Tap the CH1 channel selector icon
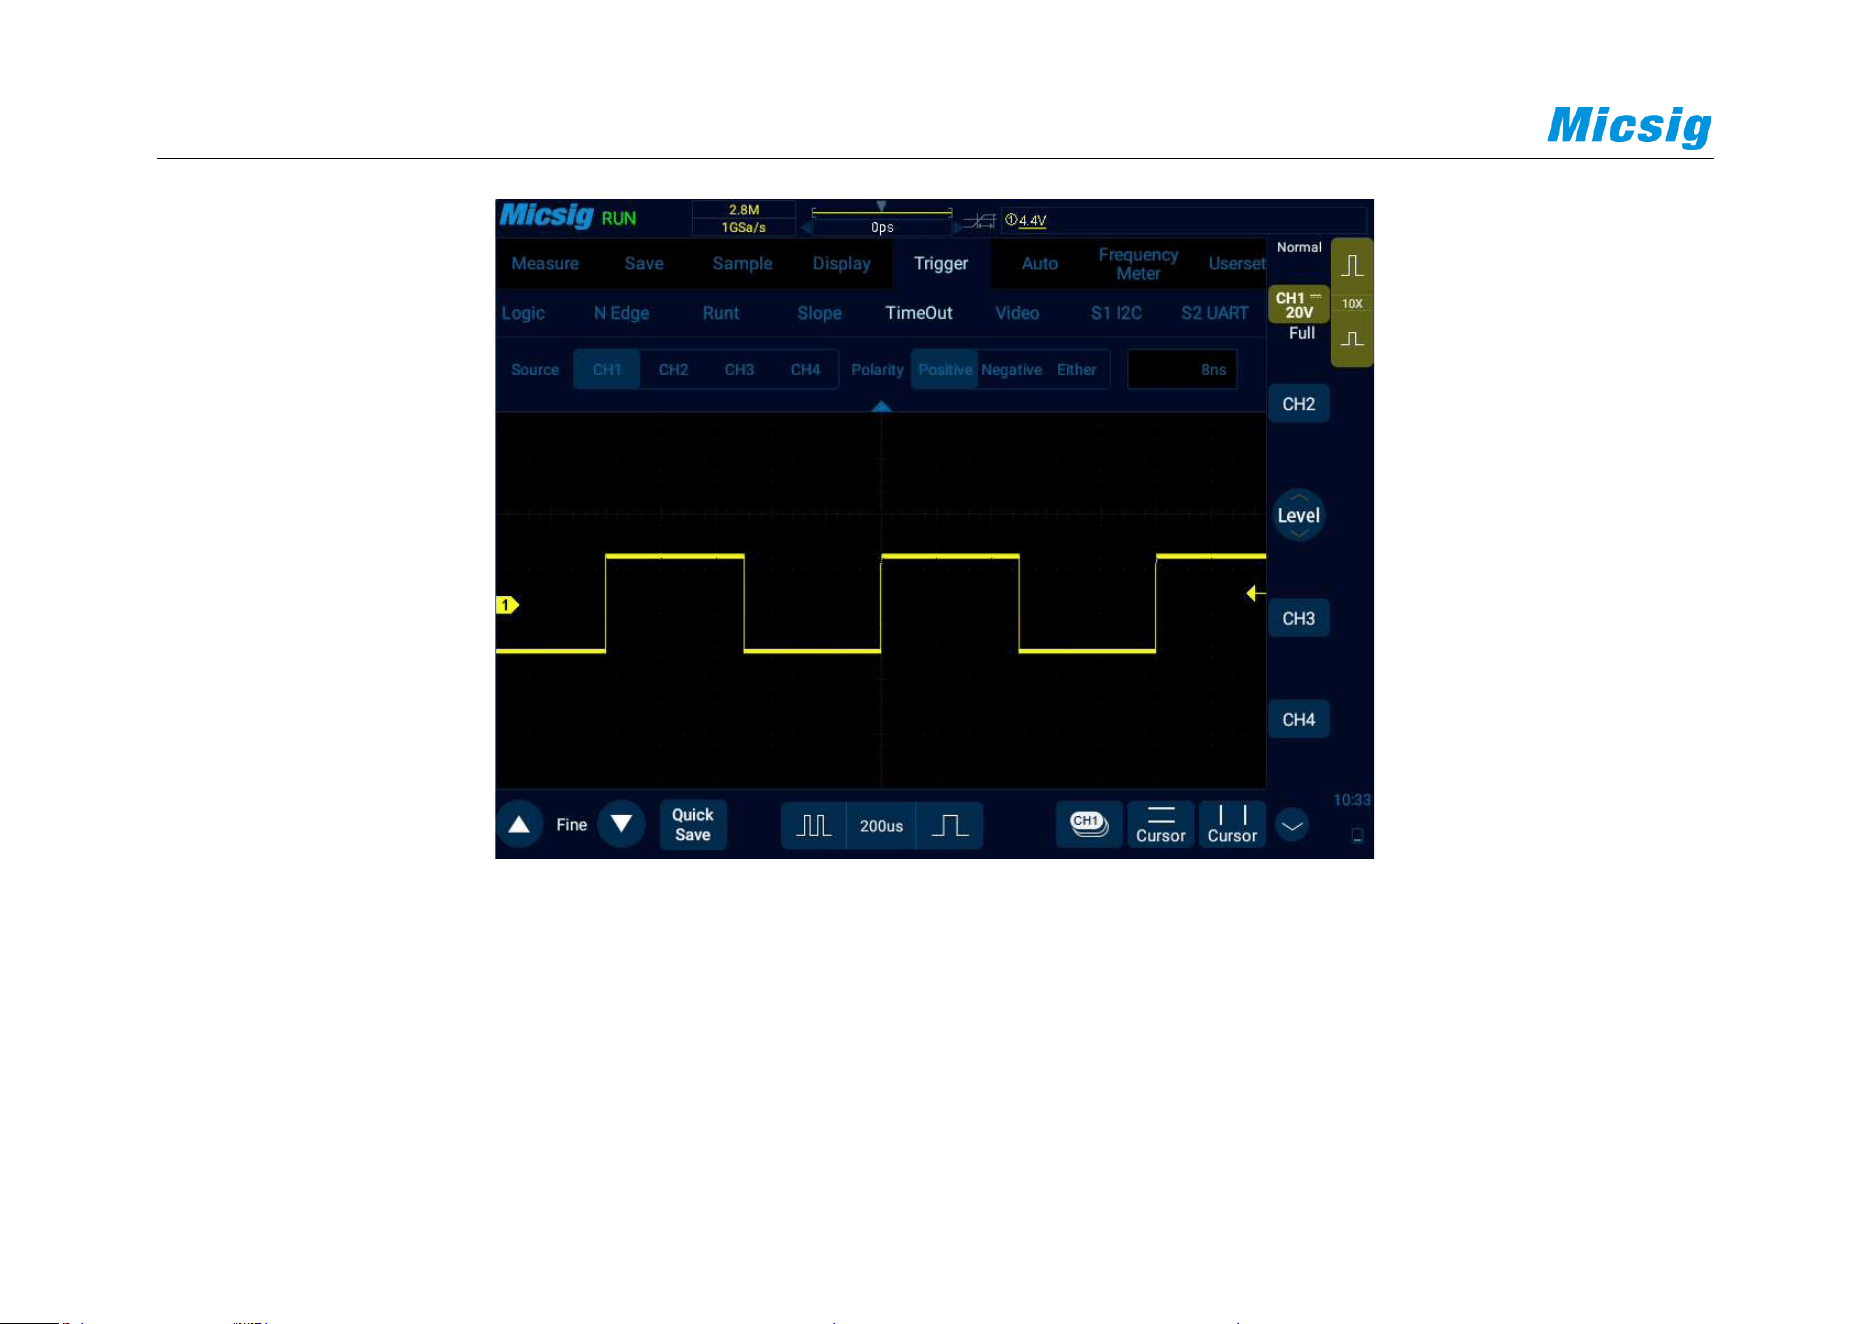1872x1324 pixels. (1089, 825)
